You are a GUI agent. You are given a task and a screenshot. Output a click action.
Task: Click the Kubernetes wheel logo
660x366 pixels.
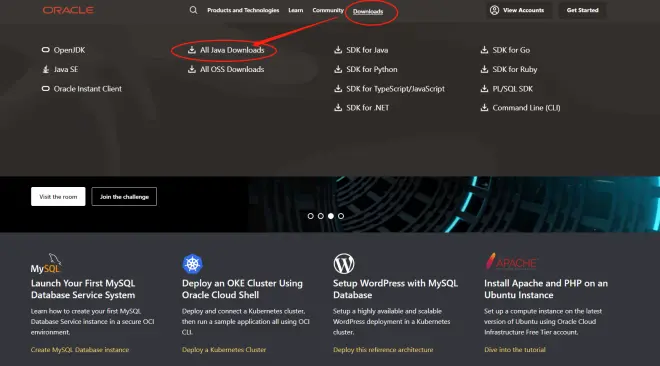192,264
